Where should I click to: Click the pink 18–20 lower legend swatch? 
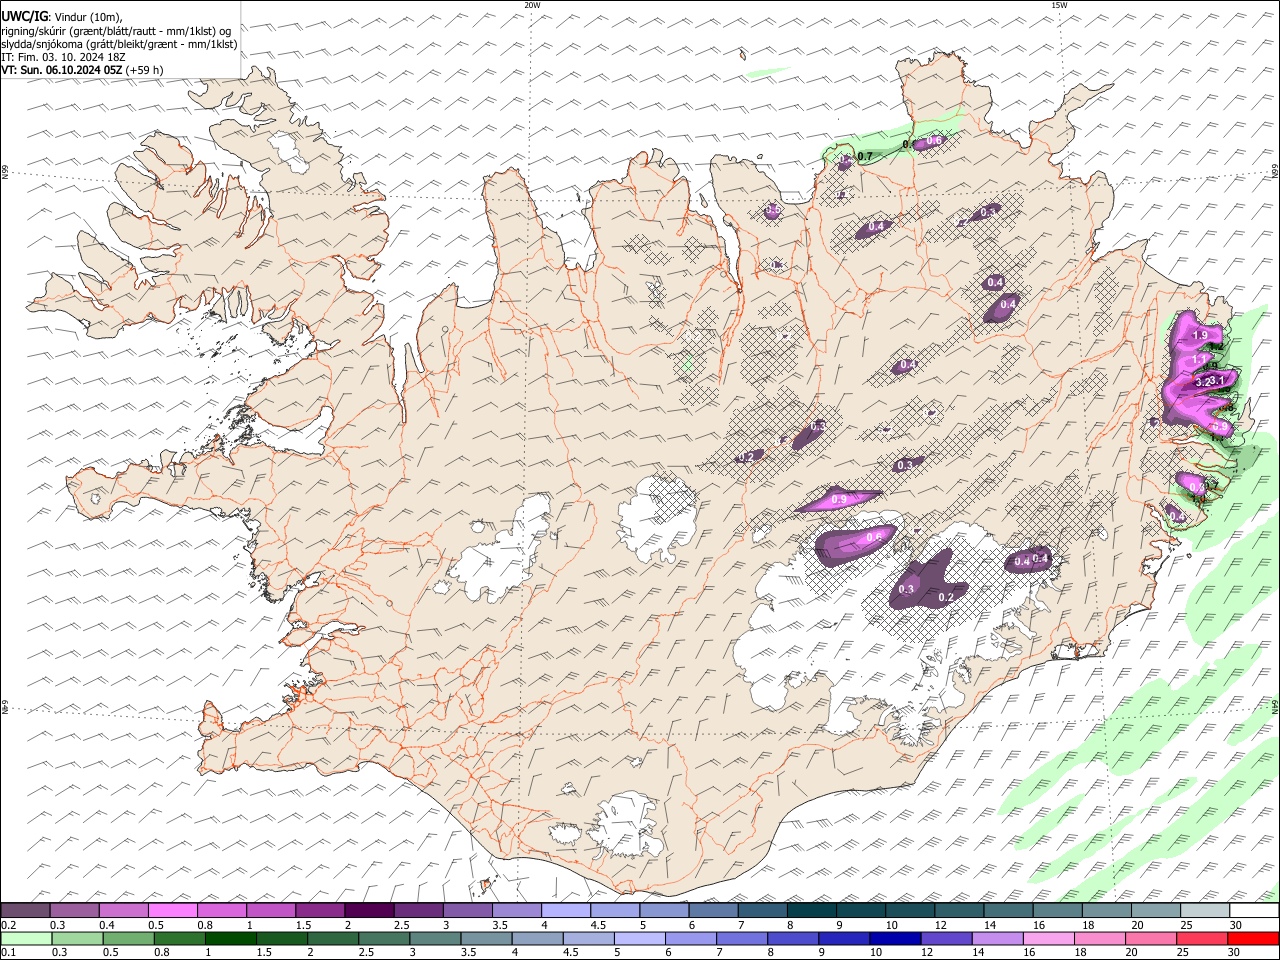tap(1098, 938)
